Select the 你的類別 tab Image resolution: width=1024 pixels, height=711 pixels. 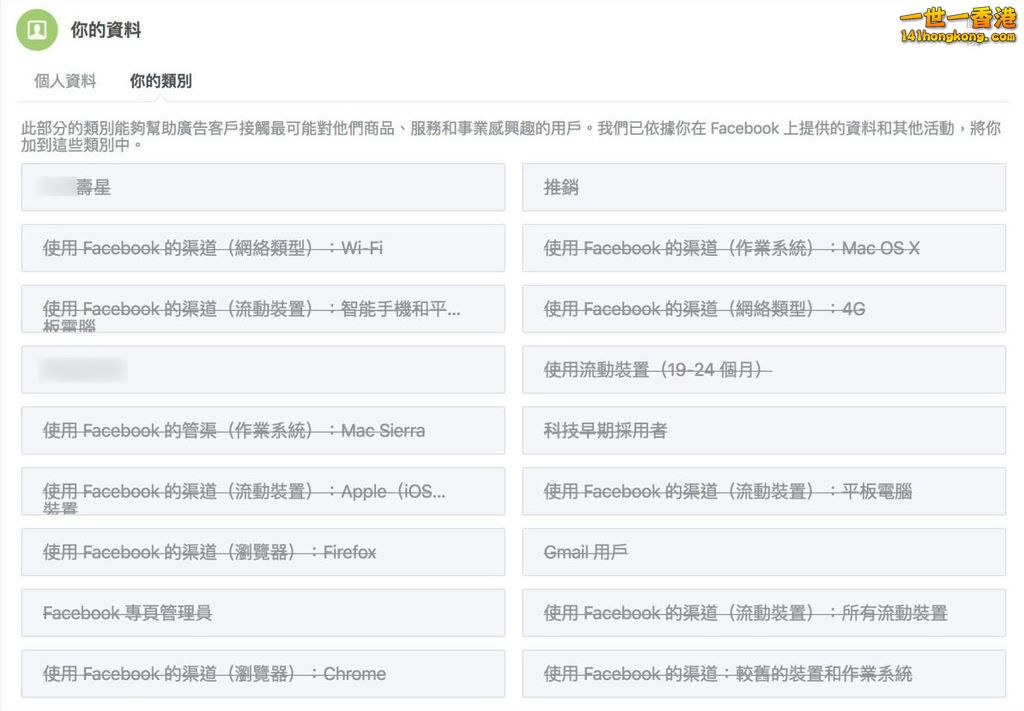click(x=161, y=81)
